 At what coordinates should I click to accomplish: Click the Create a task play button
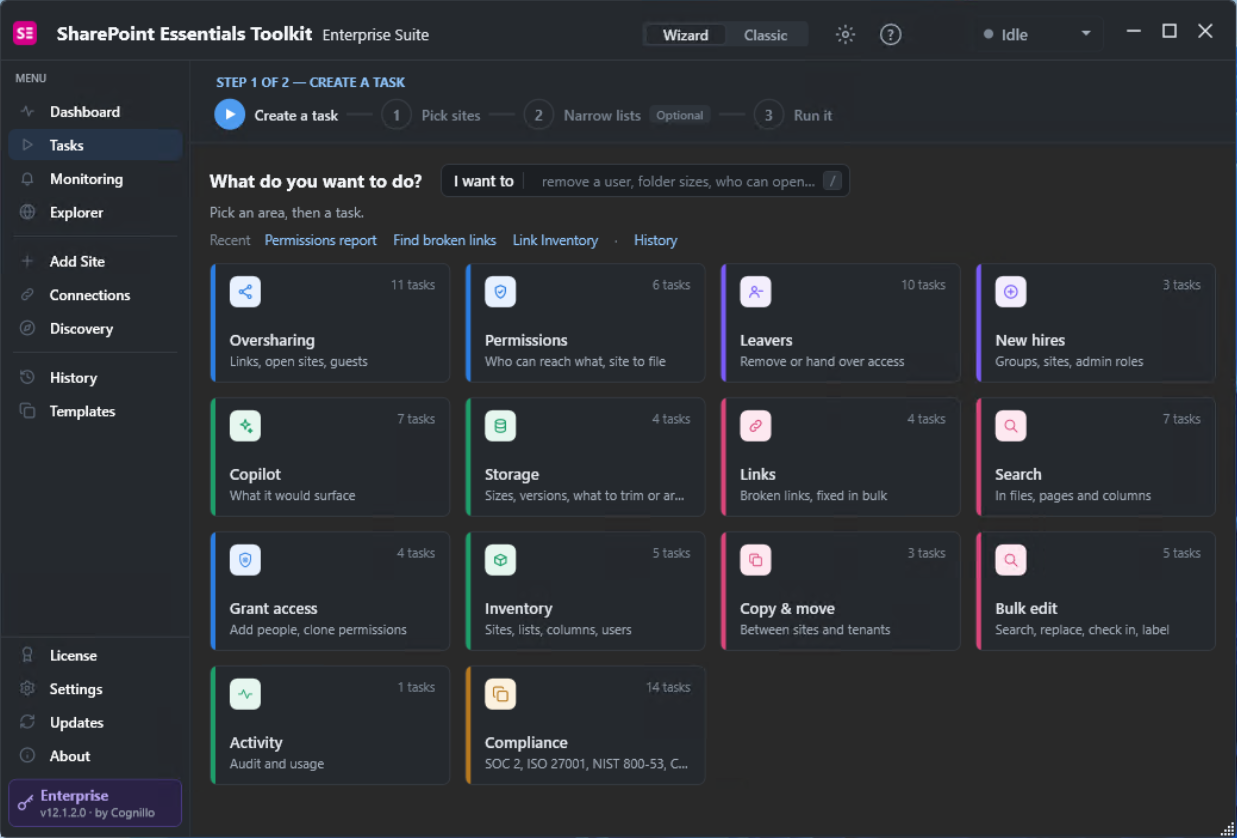coord(230,115)
